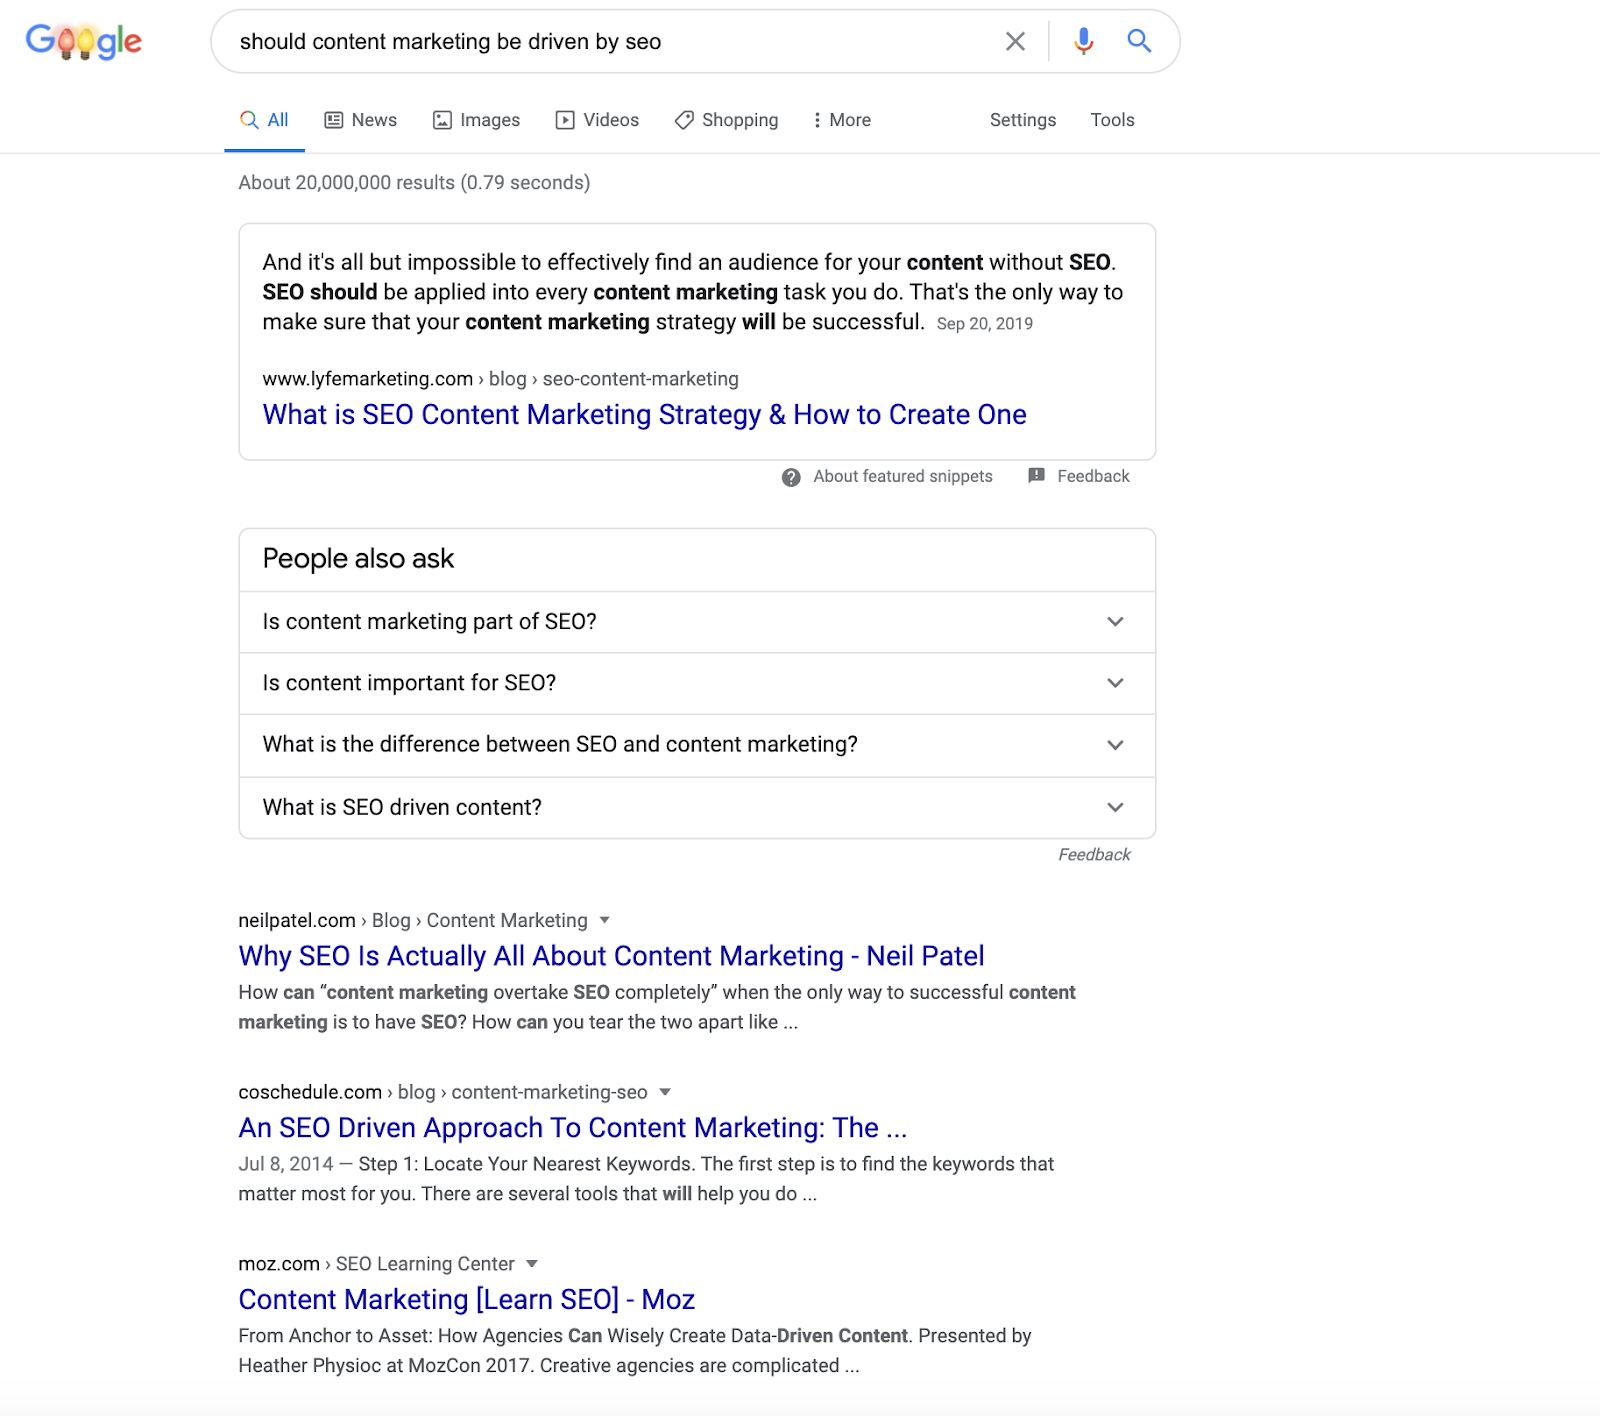The height and width of the screenshot is (1416, 1600).
Task: Open moz.com result options arrow
Action: point(532,1264)
